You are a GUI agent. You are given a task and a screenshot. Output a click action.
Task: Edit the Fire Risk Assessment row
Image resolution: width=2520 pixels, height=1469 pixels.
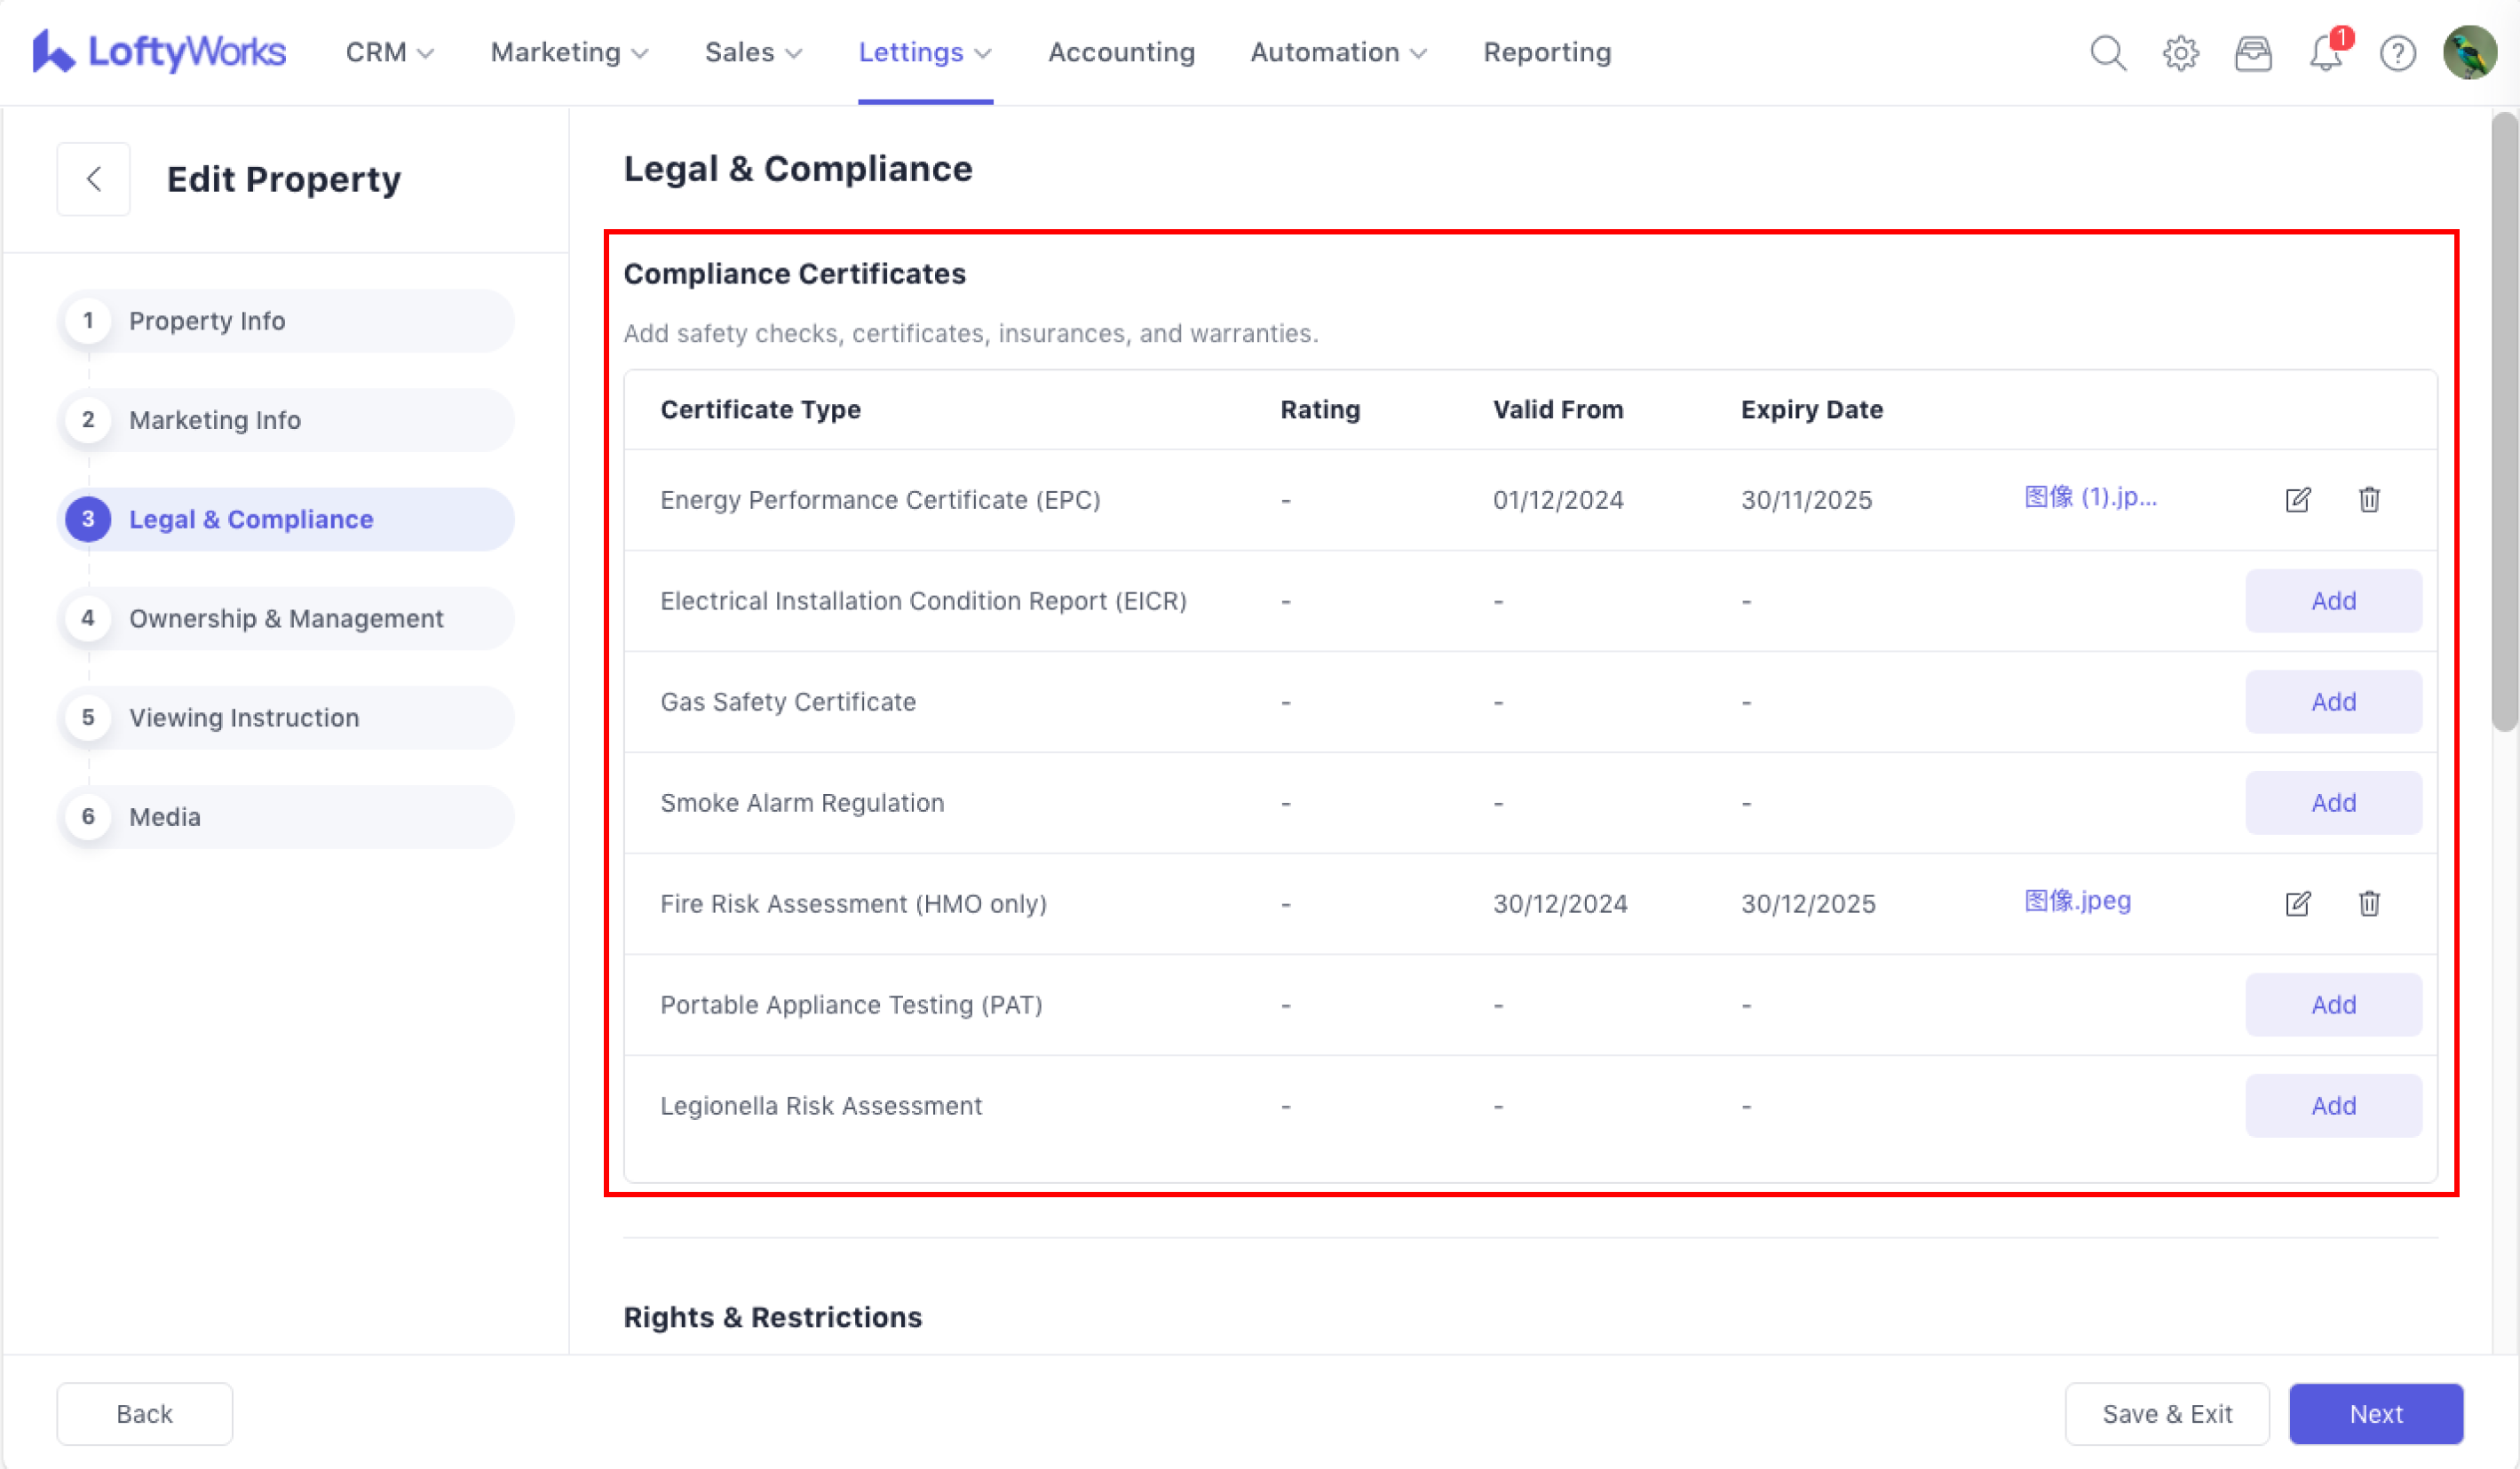pyautogui.click(x=2298, y=903)
